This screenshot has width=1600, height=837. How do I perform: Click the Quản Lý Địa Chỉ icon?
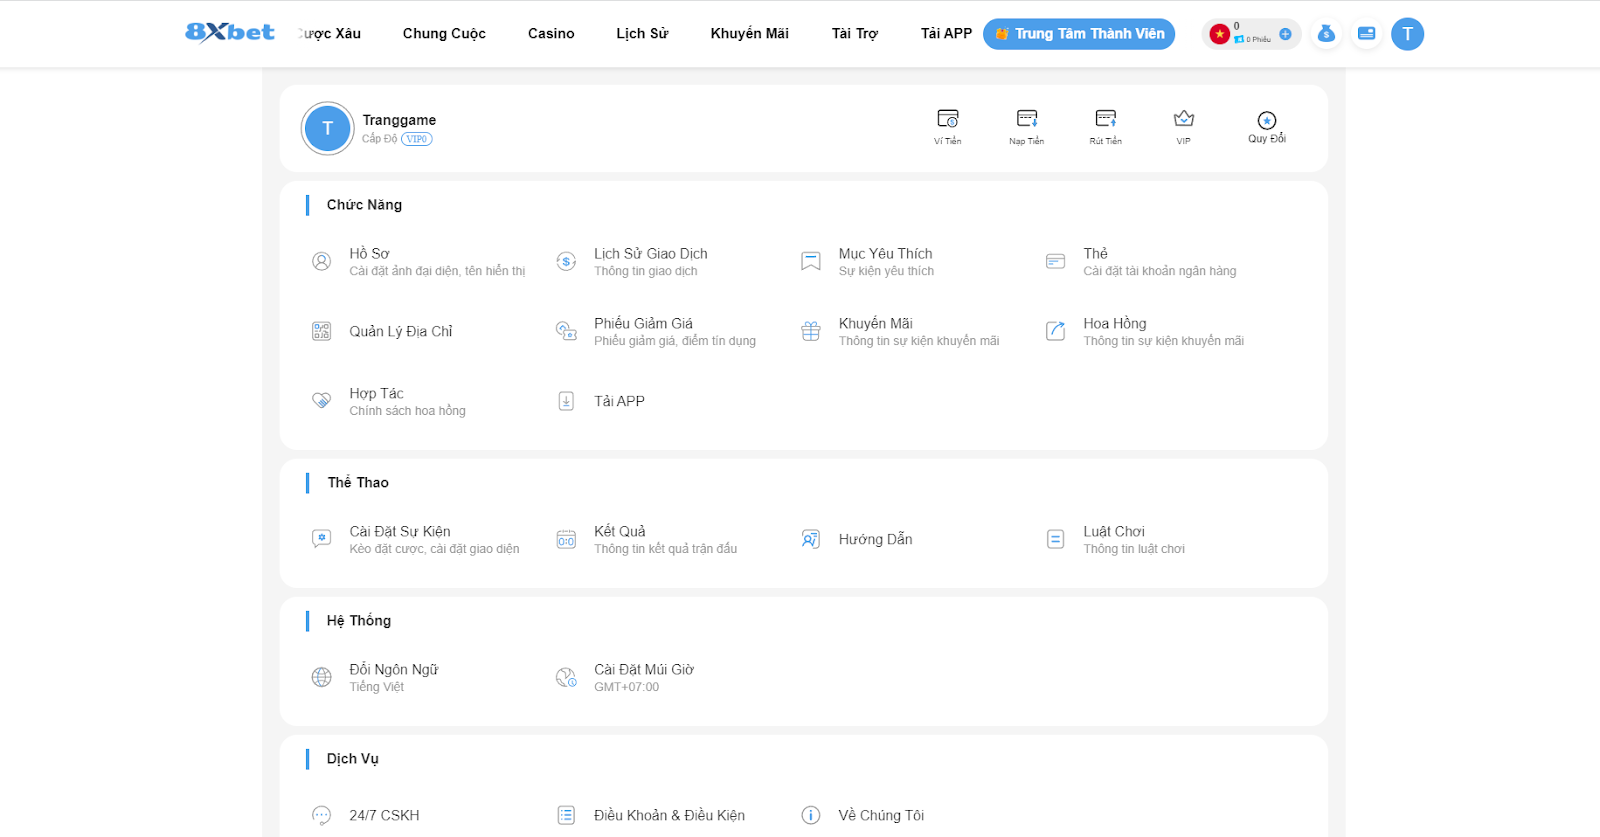(321, 331)
